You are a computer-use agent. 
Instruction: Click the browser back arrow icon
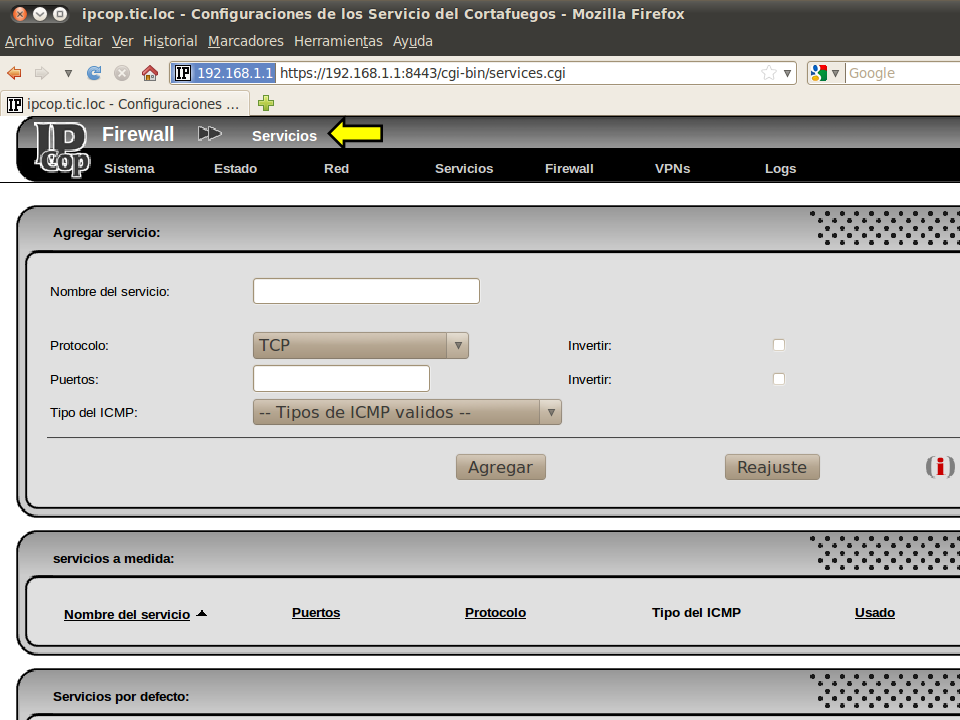14,73
